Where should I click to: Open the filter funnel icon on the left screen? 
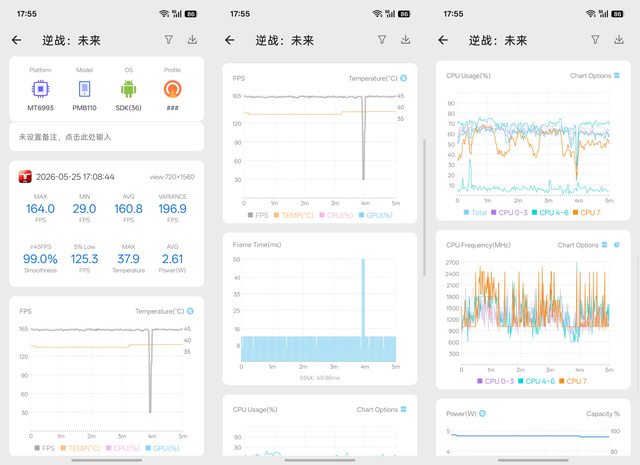(169, 40)
